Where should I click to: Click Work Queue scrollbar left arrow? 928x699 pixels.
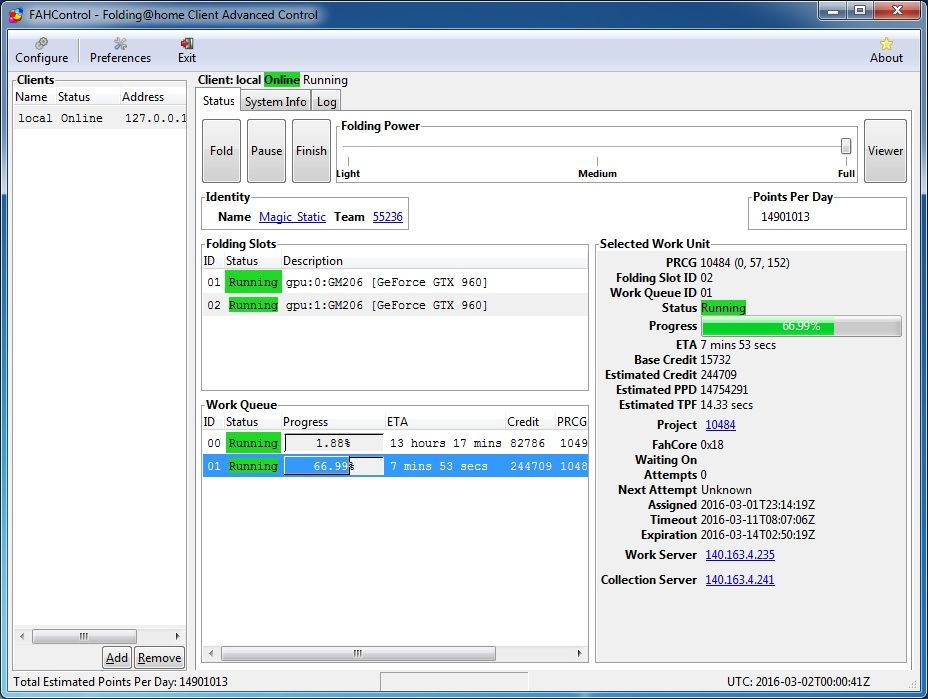(x=211, y=653)
